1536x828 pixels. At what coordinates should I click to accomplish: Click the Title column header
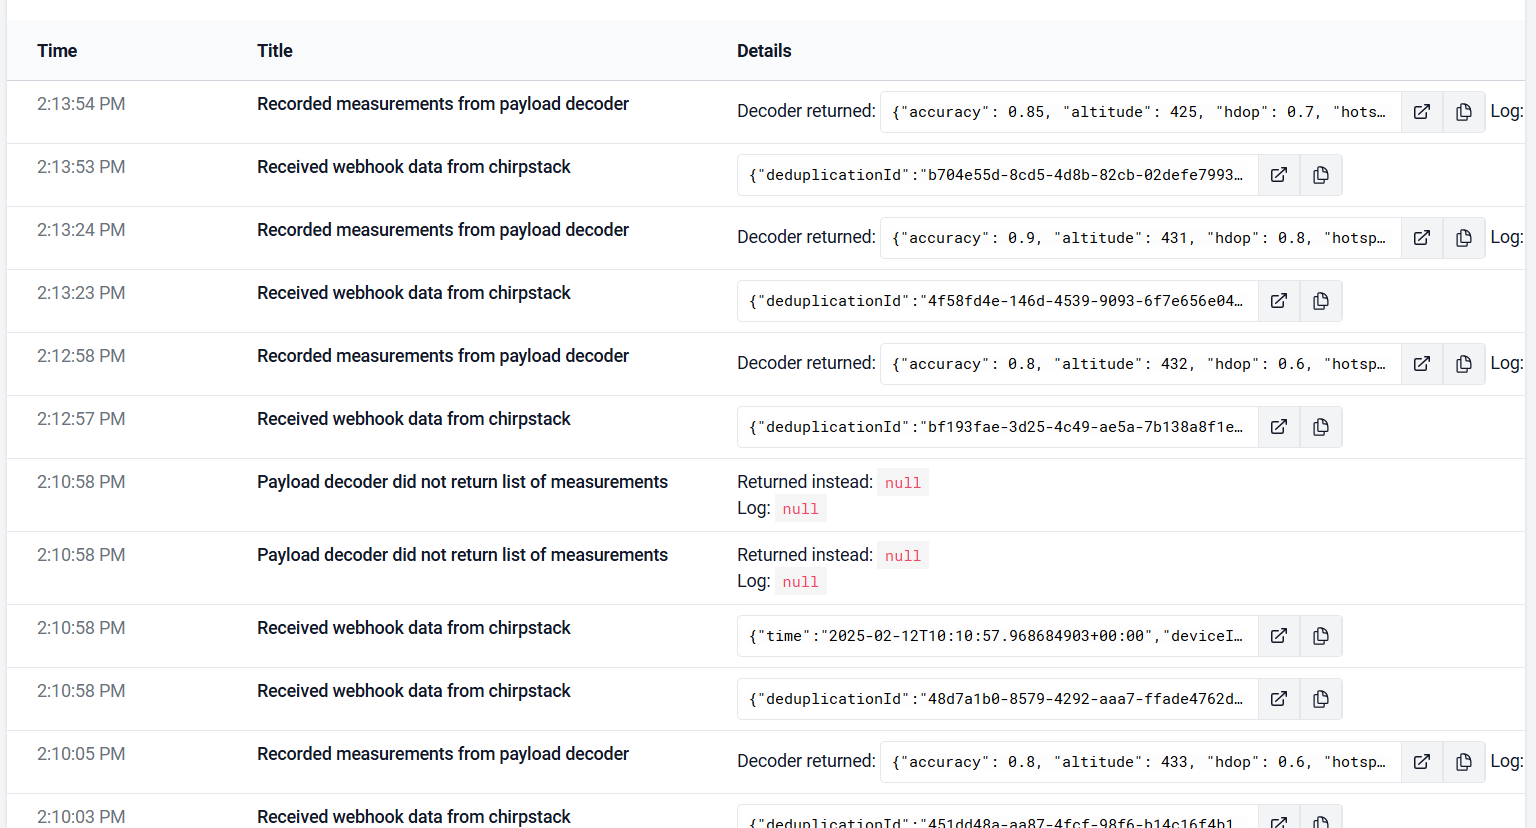[274, 51]
